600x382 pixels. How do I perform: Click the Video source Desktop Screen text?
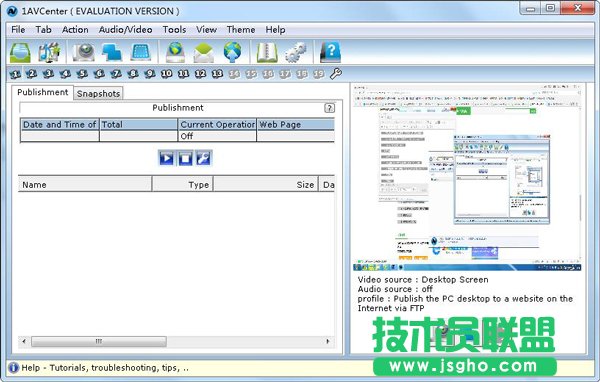point(423,279)
